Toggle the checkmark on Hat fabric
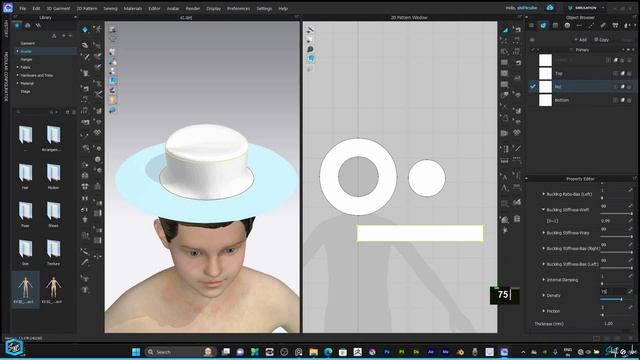Screen dimensions: 640x360 point(533,87)
